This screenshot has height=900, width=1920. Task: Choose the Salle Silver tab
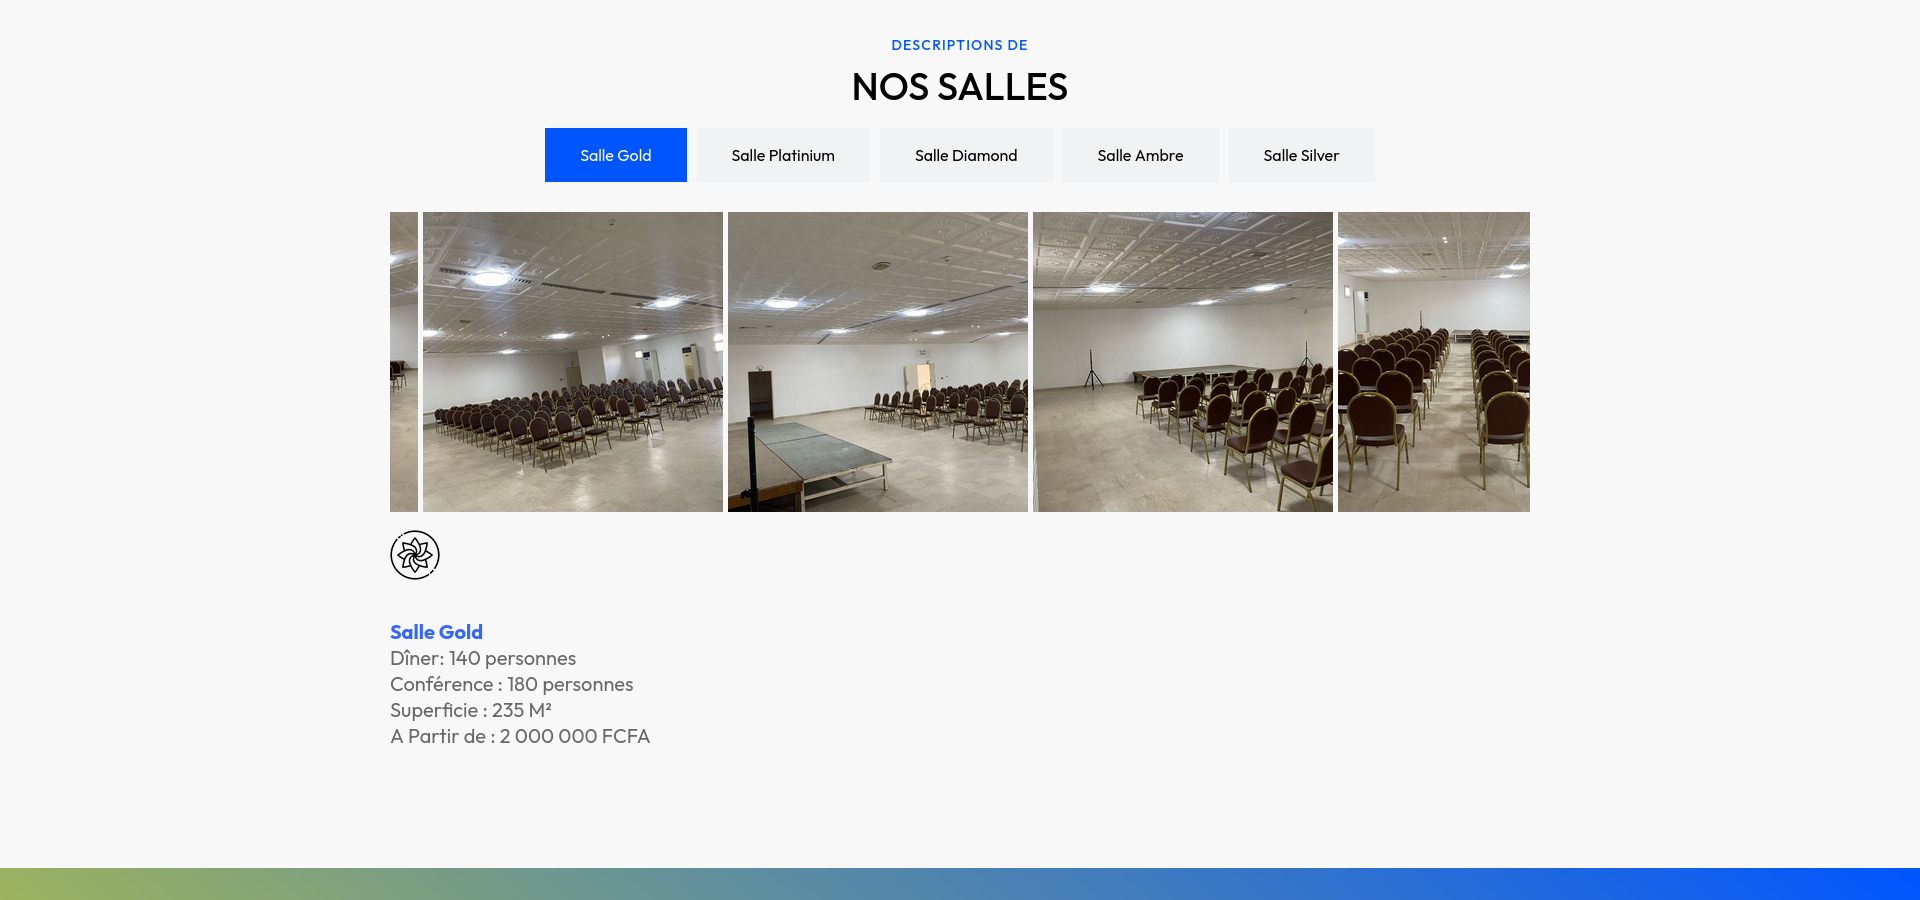coord(1300,155)
